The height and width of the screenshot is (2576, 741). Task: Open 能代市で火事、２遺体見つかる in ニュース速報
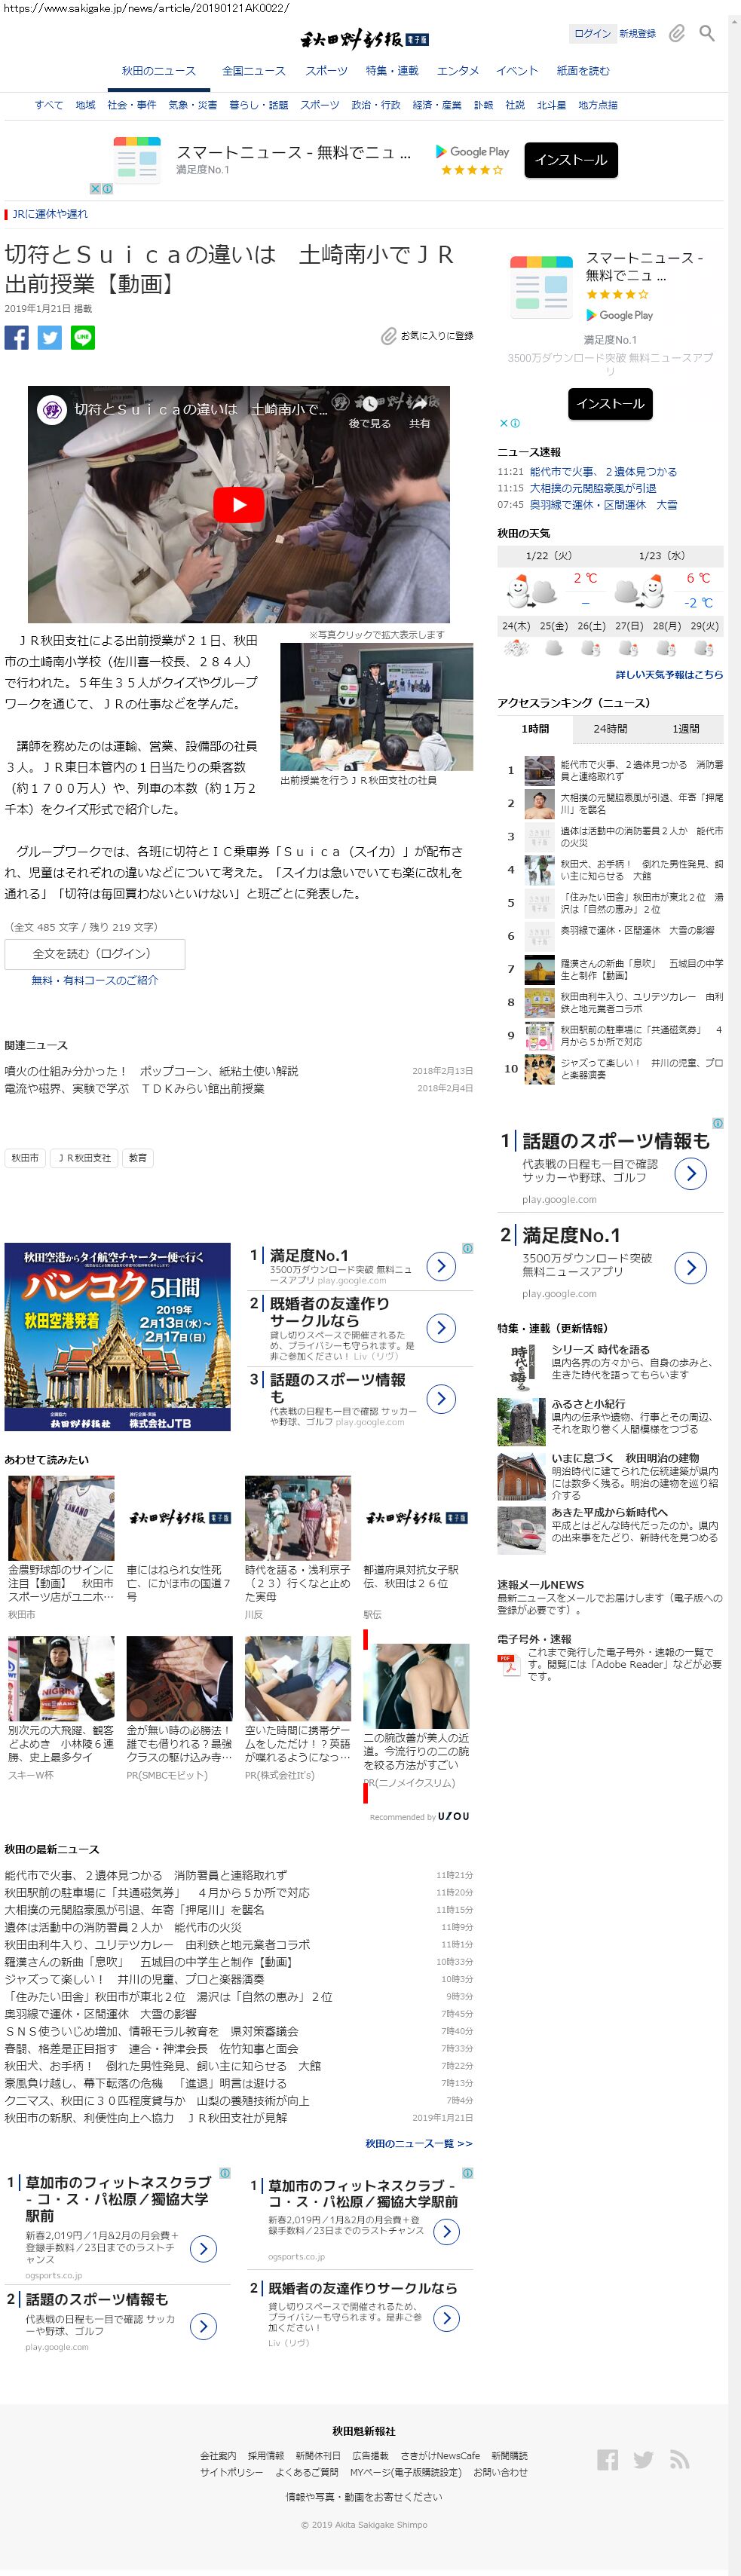tap(603, 472)
